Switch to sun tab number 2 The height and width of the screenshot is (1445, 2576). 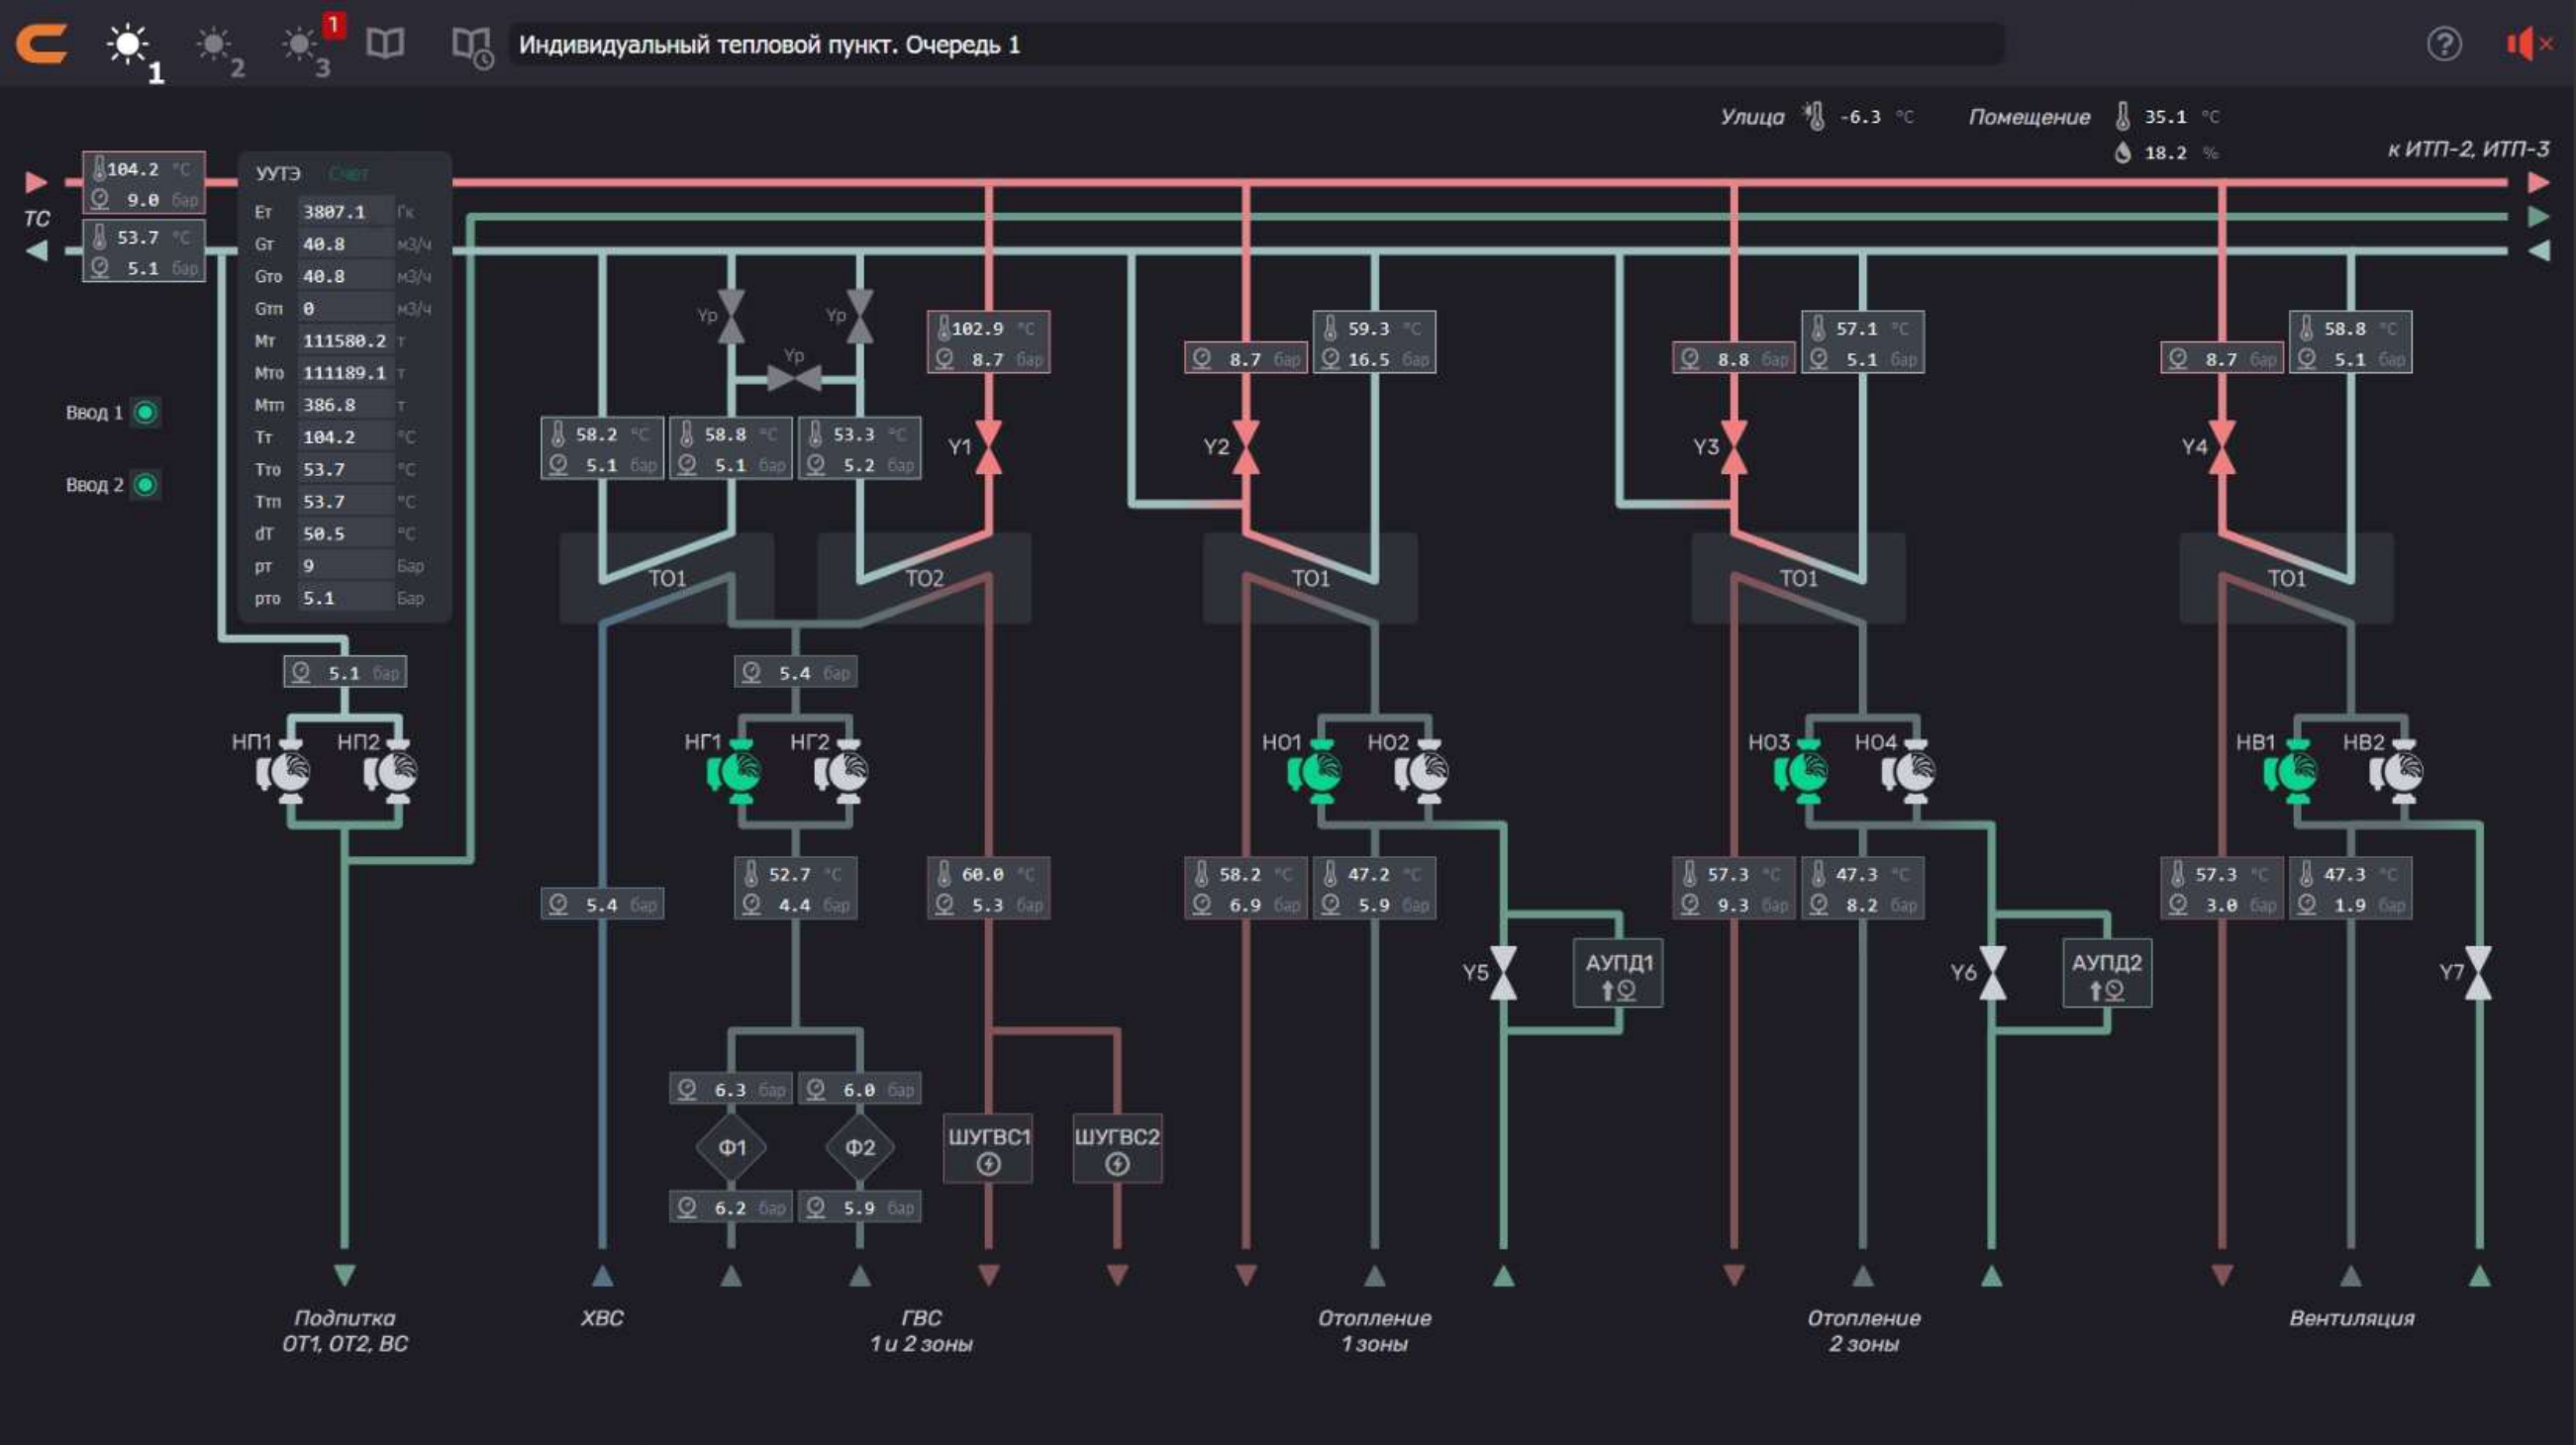215,46
